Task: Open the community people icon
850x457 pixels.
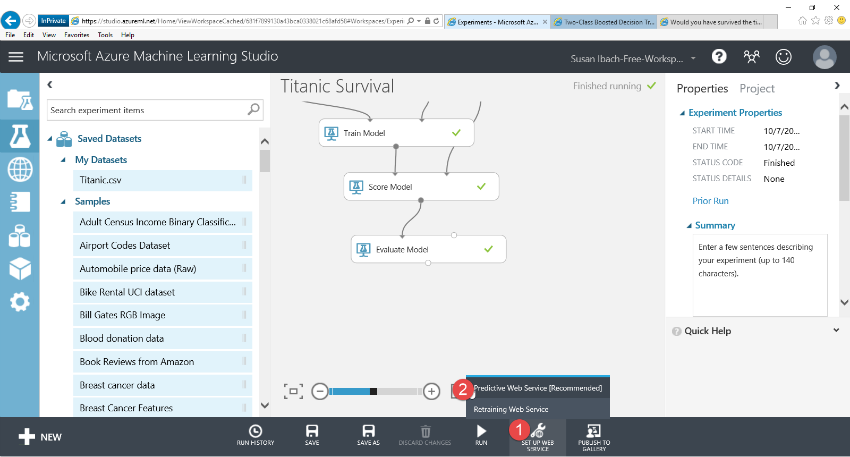Action: (751, 56)
